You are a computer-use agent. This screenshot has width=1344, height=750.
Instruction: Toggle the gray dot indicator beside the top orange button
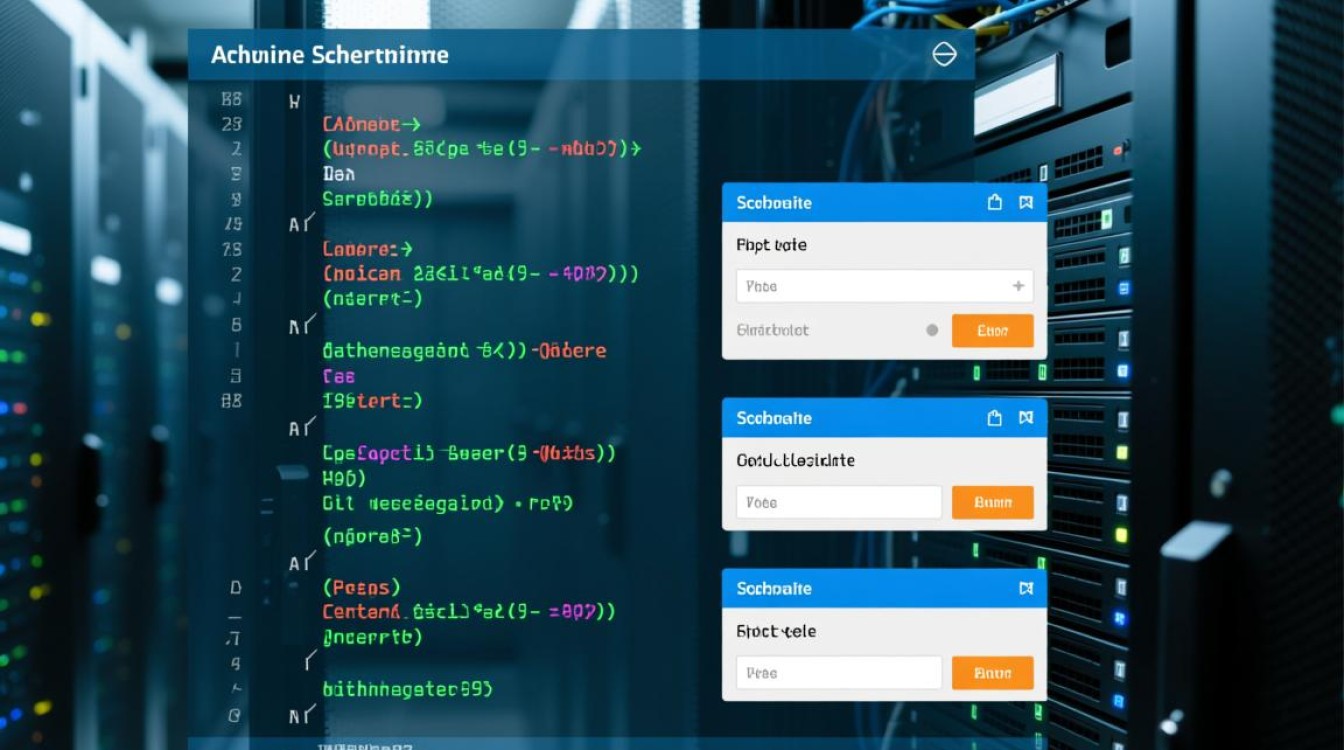pos(932,330)
